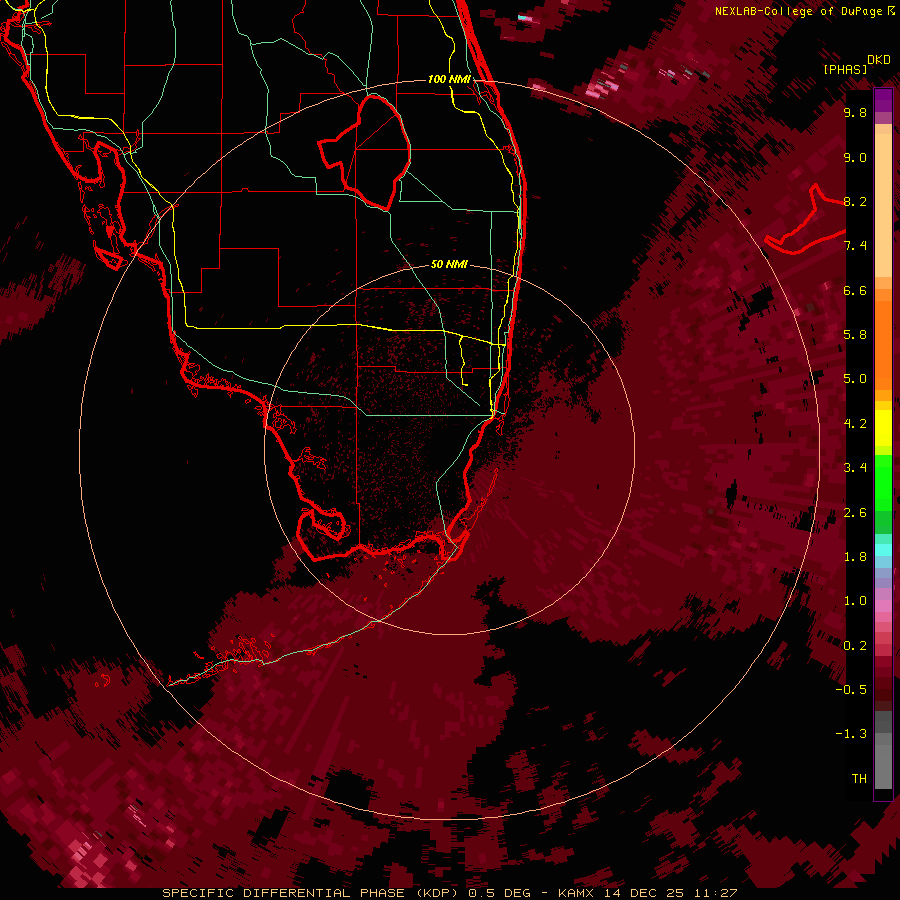Click the 5.8 scale label

855,335
